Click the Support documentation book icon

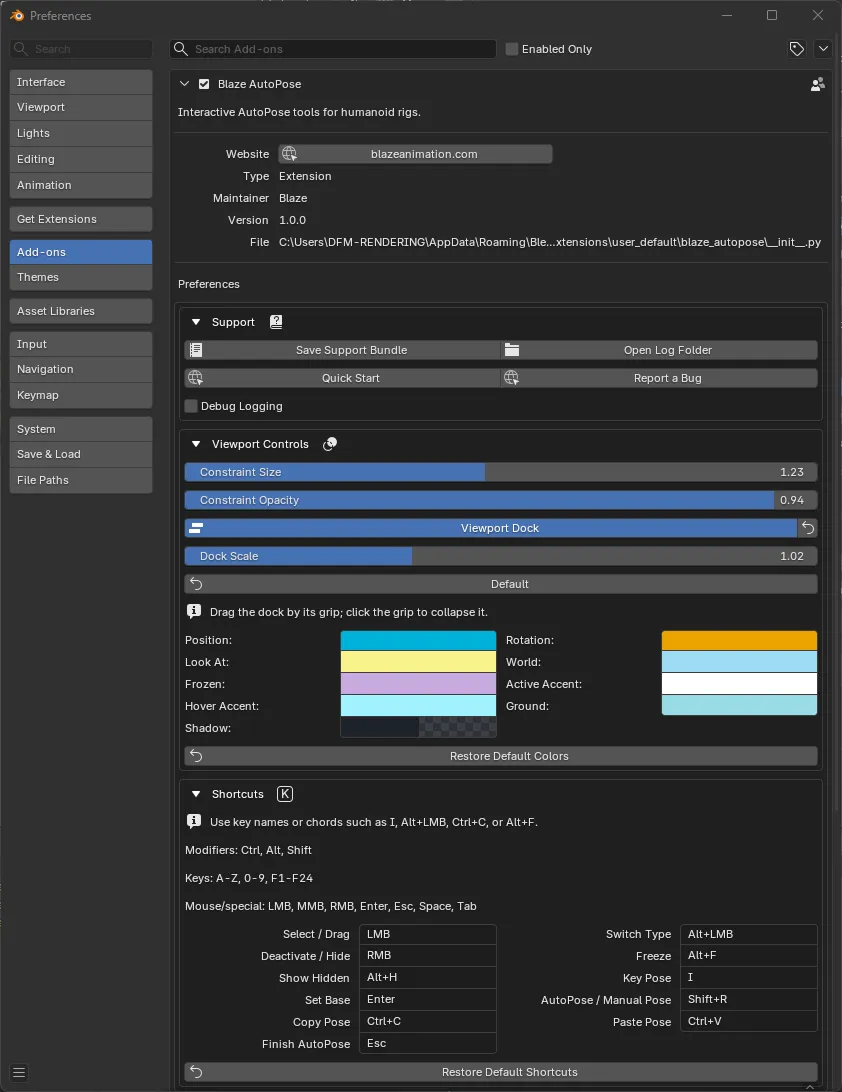pyautogui.click(x=276, y=322)
